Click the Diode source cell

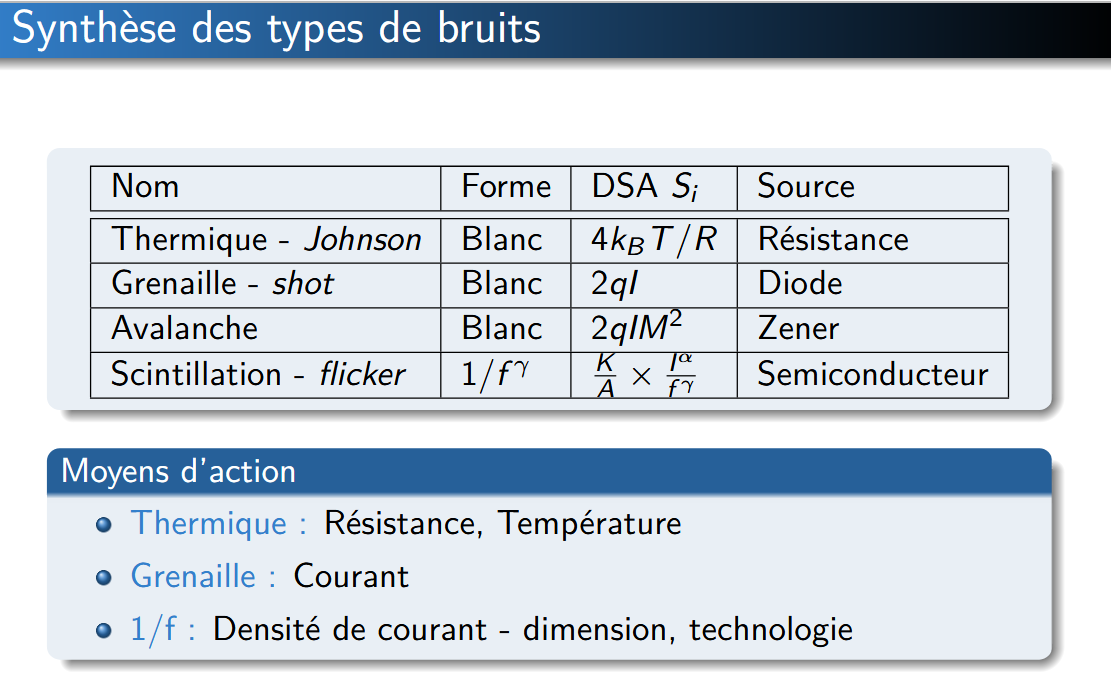(800, 284)
